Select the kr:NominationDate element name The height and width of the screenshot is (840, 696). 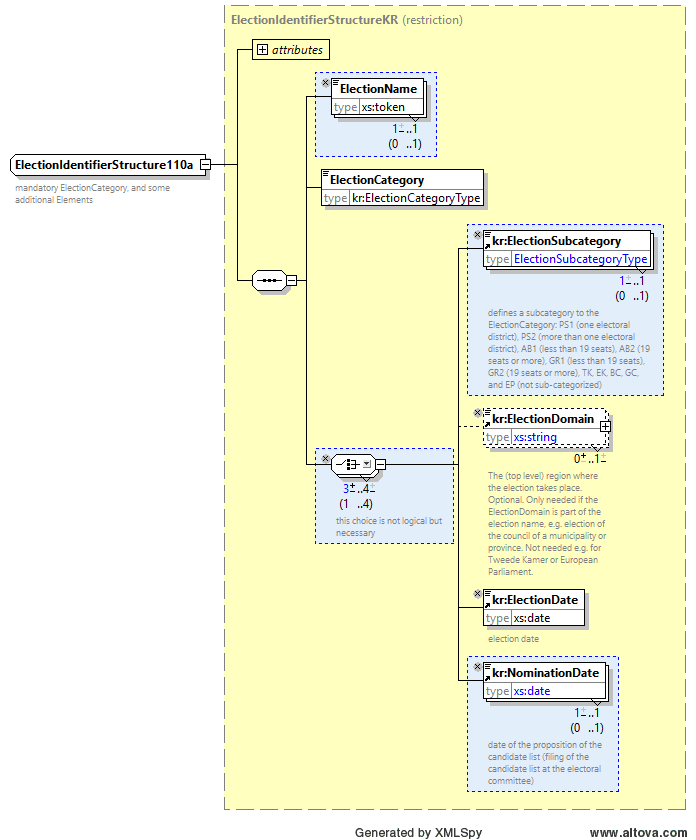pos(545,673)
